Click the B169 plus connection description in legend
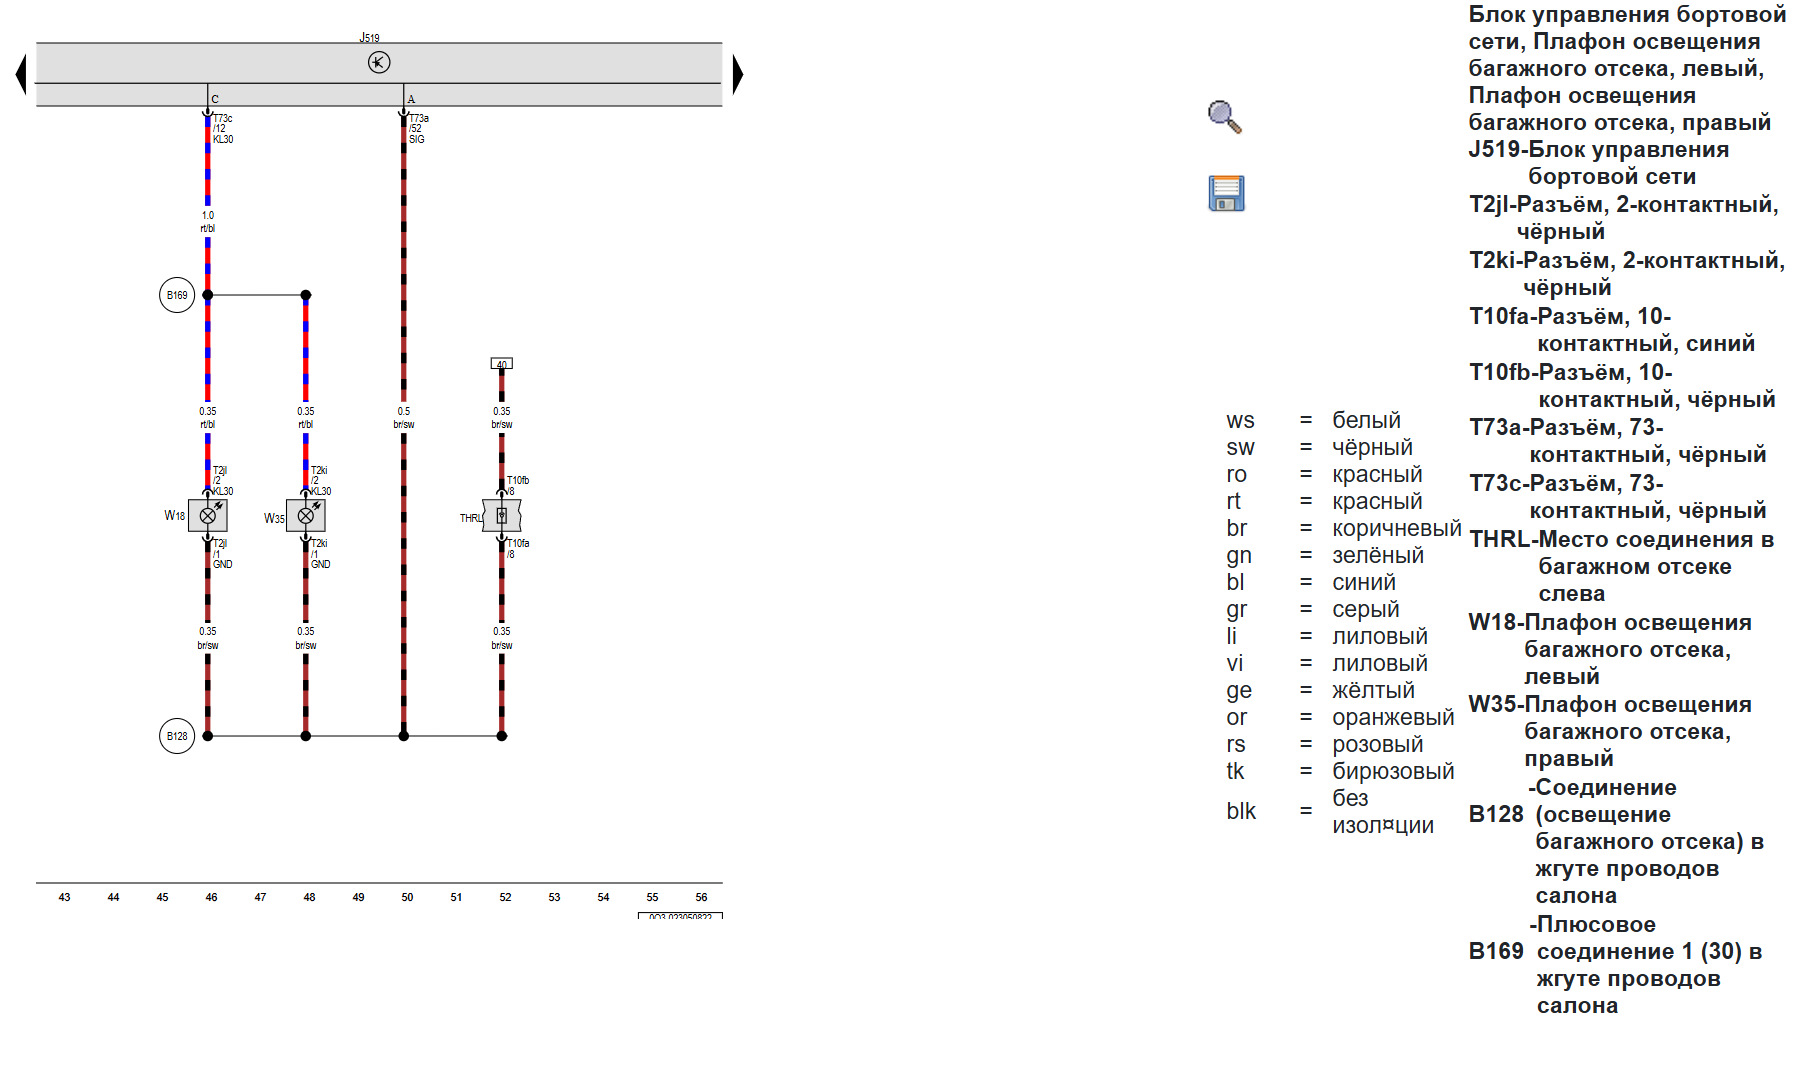Image resolution: width=1795 pixels, height=1065 pixels. click(1616, 965)
